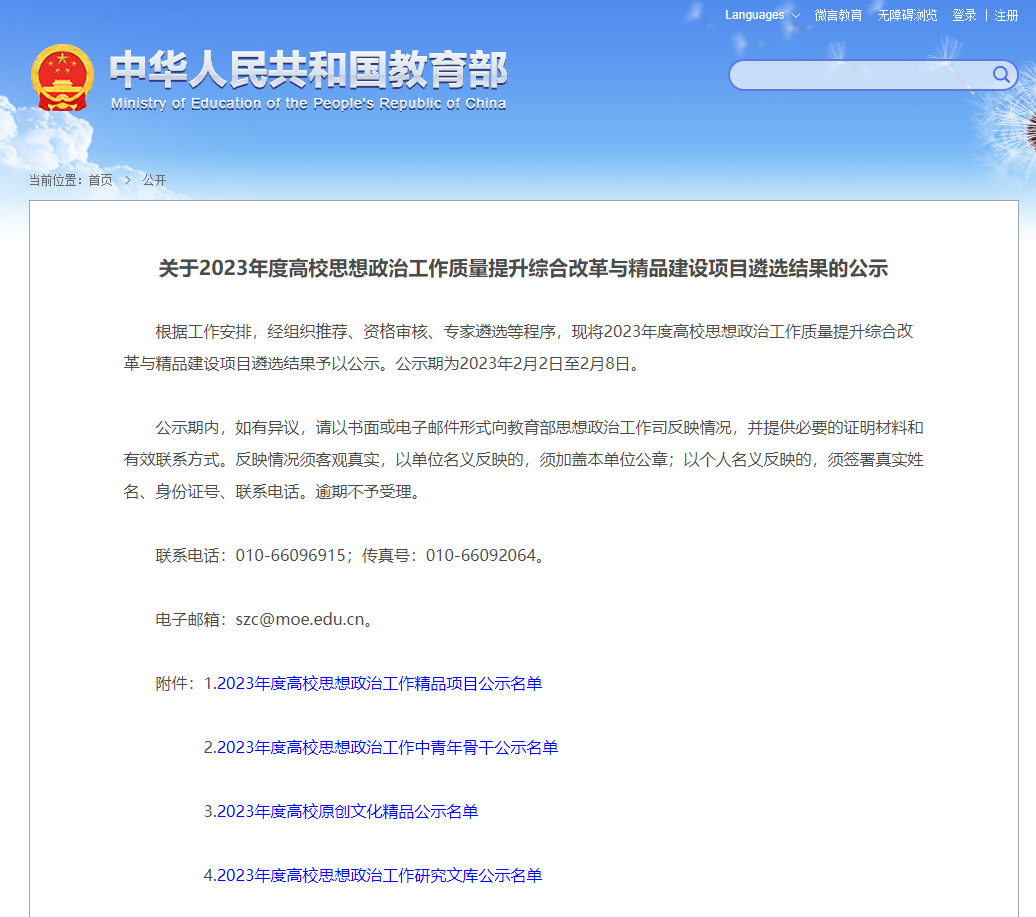The image size is (1036, 917).
Task: Expand the Languages dropdown arrow
Action: click(x=795, y=16)
